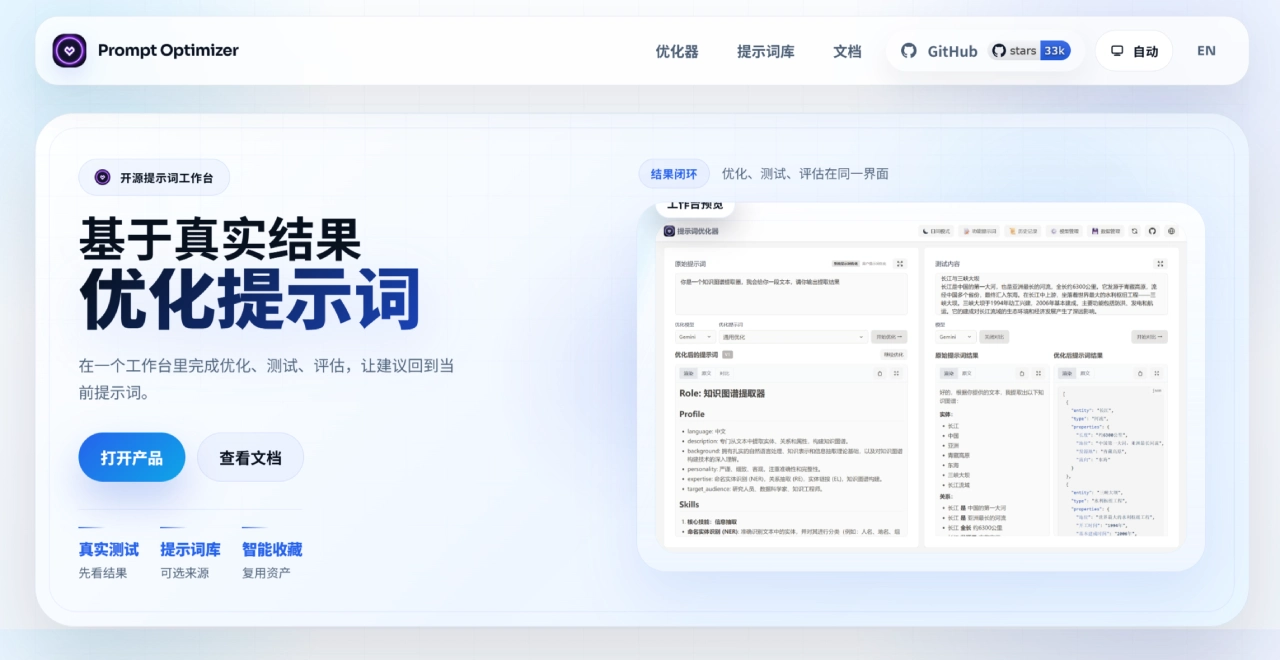Click the Role: 知识图谱提取器 heading
This screenshot has width=1280, height=660.
(x=722, y=394)
